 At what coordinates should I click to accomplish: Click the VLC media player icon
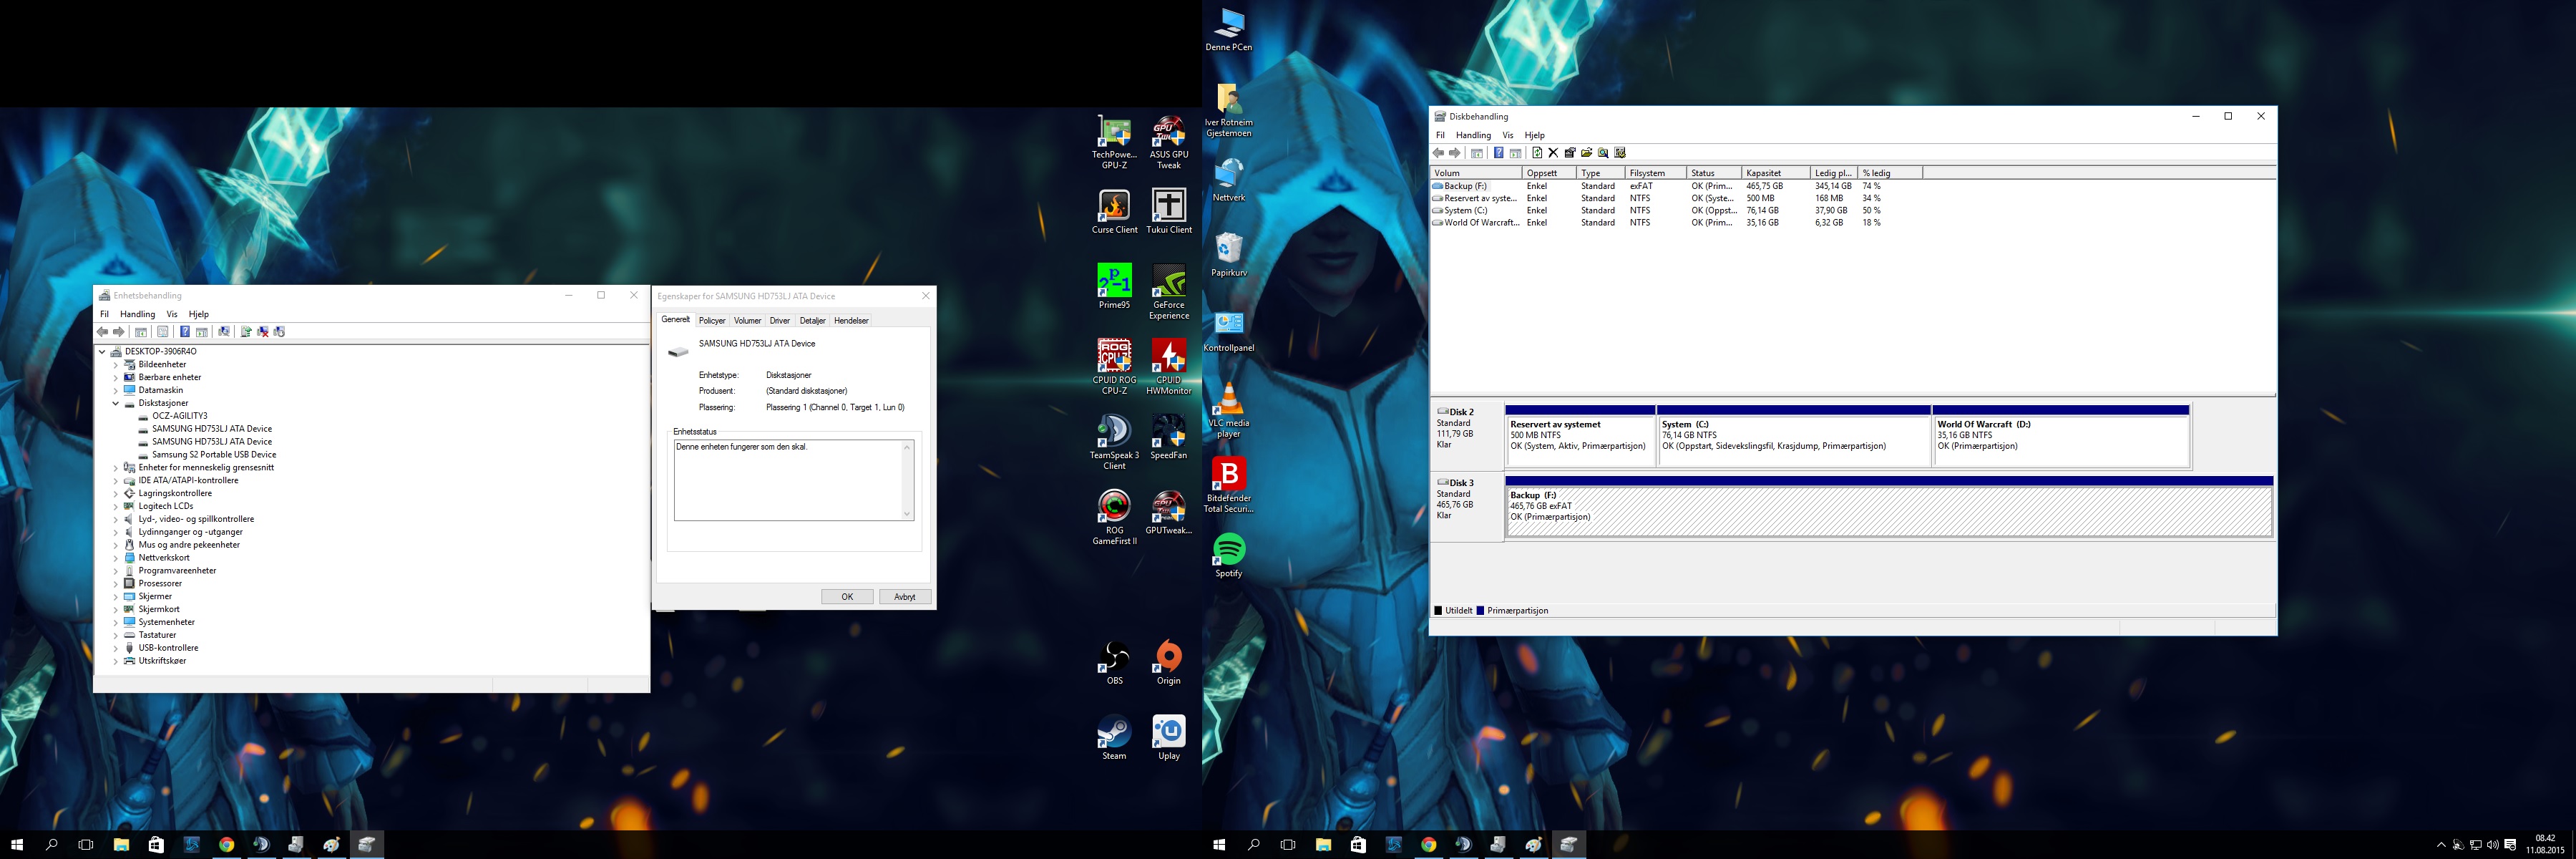click(1229, 410)
